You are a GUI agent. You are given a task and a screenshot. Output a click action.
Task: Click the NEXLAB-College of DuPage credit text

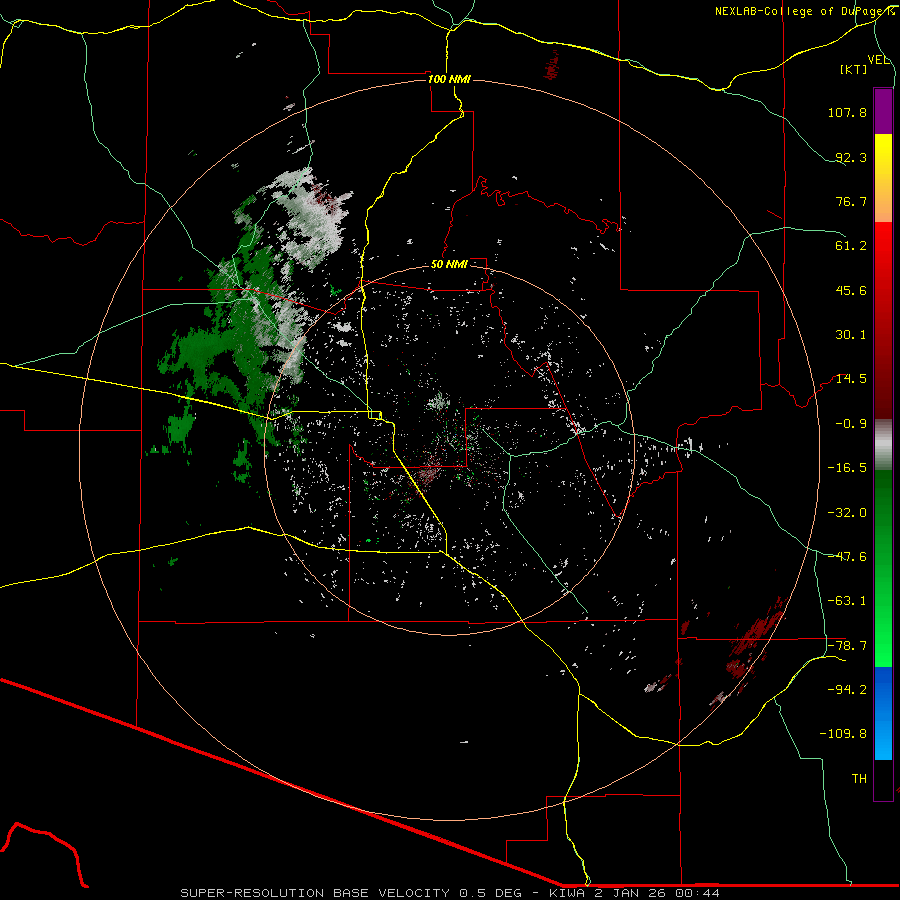(x=805, y=11)
